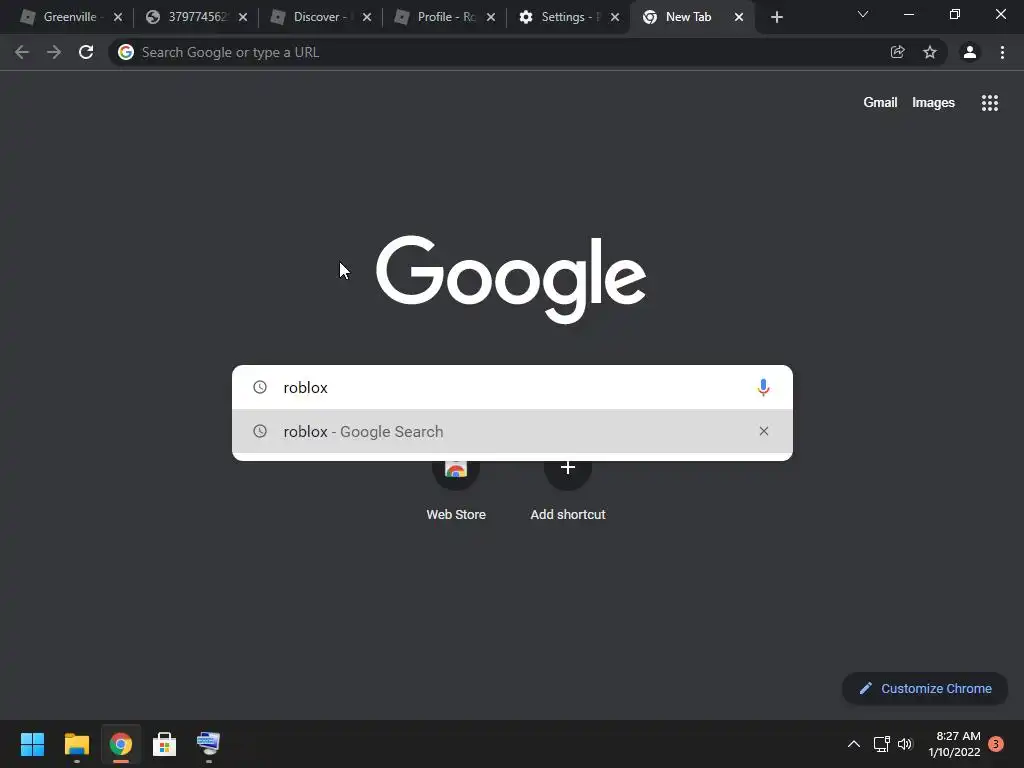This screenshot has height=768, width=1024.
Task: Focus the Google search box containing roblox
Action: coord(512,387)
